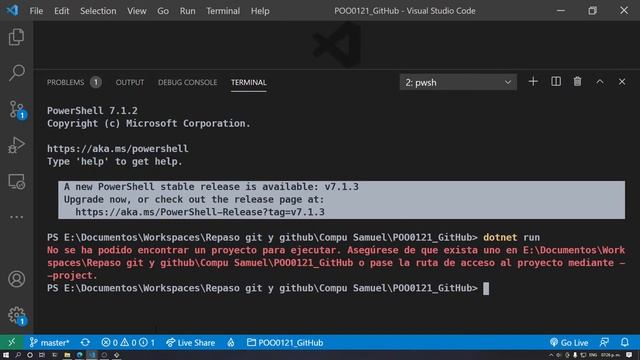Open the Edit menu
The width and height of the screenshot is (640, 360).
click(62, 11)
